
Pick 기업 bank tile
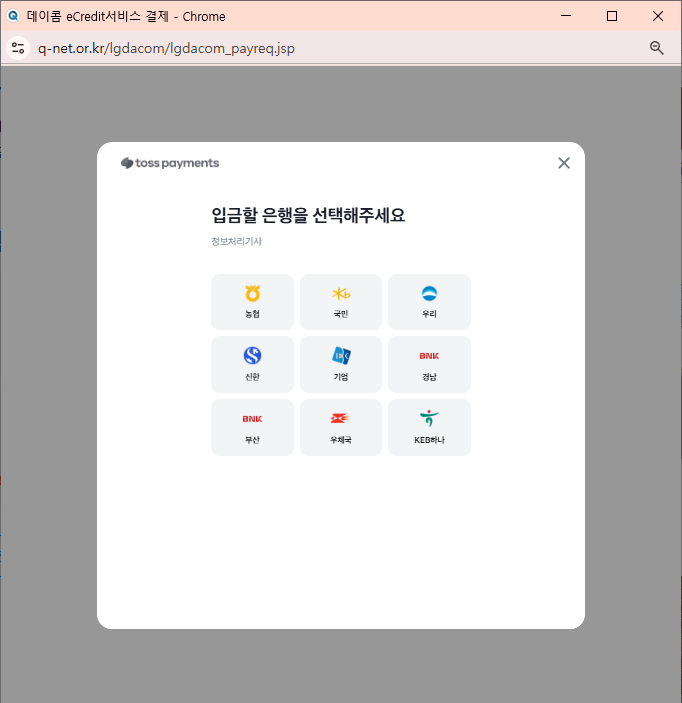click(341, 365)
